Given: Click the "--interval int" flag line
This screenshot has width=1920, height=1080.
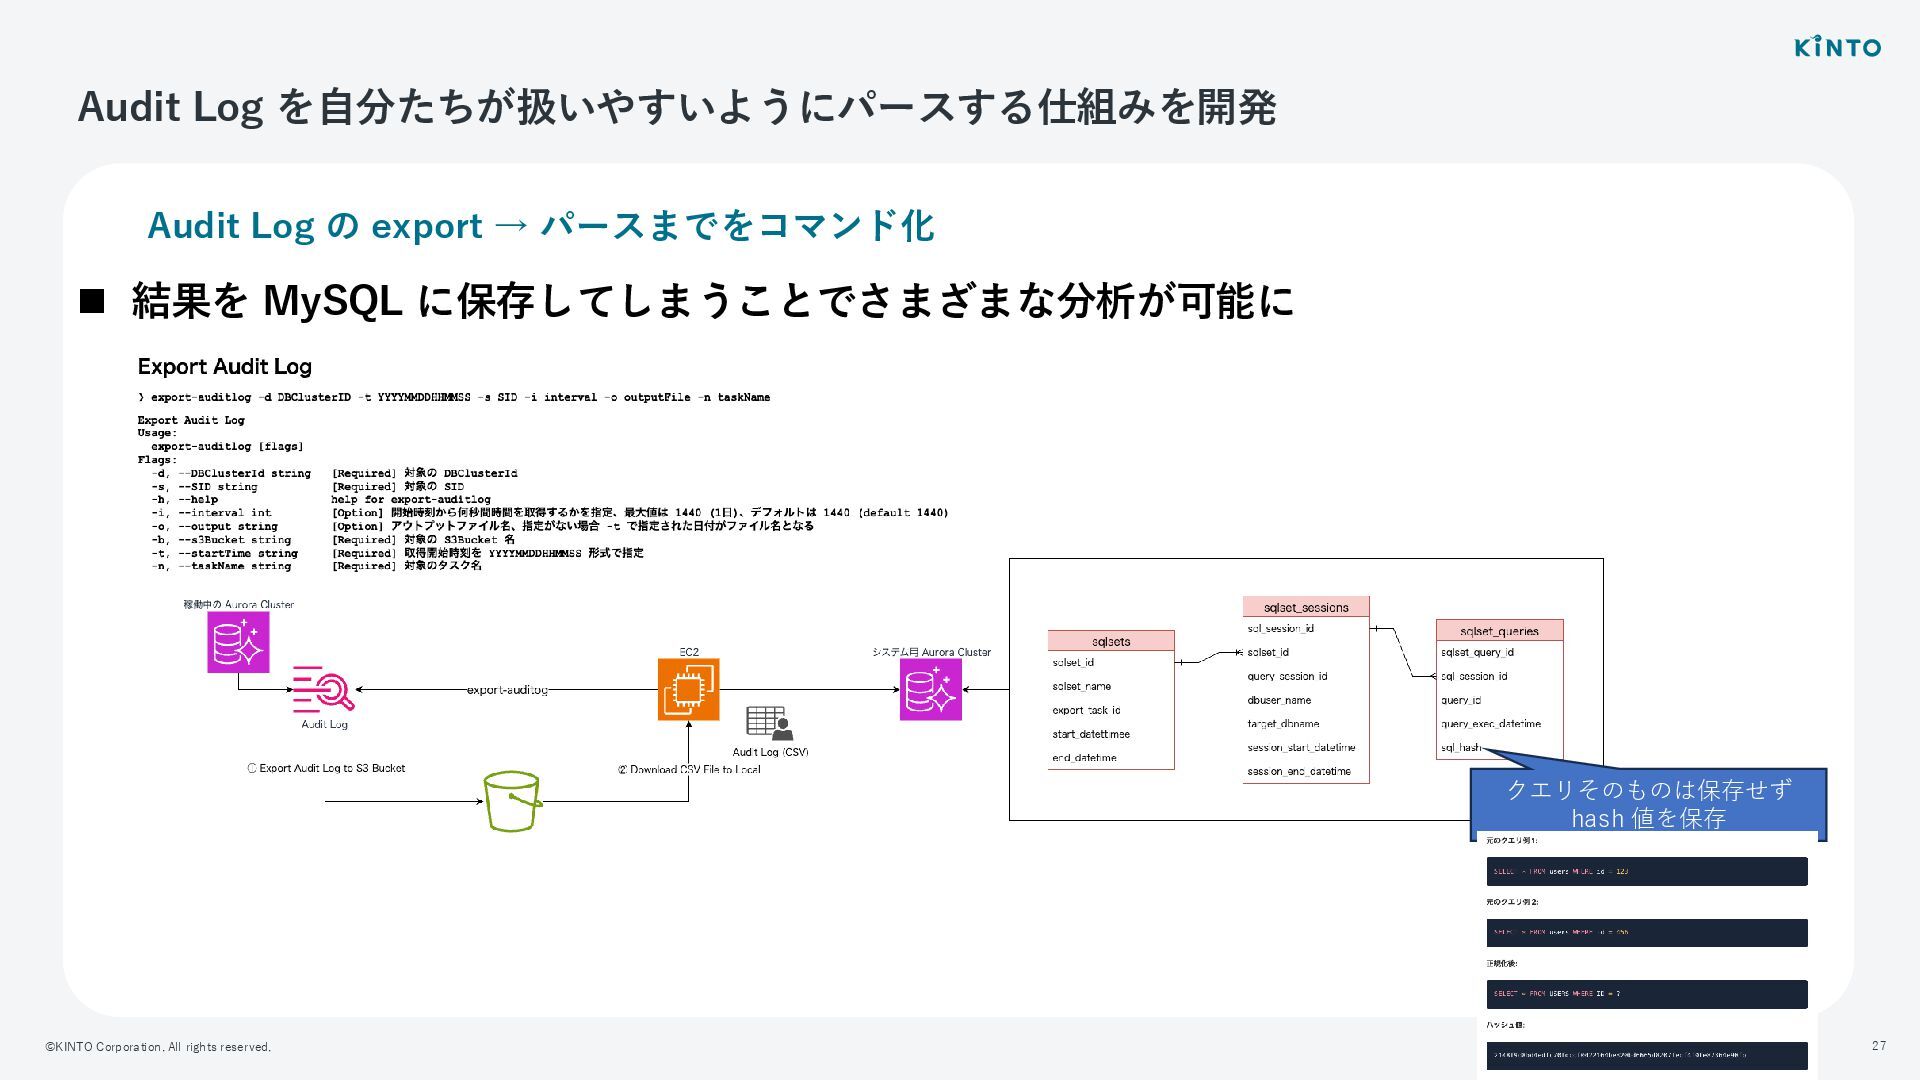Looking at the screenshot, I should [549, 512].
